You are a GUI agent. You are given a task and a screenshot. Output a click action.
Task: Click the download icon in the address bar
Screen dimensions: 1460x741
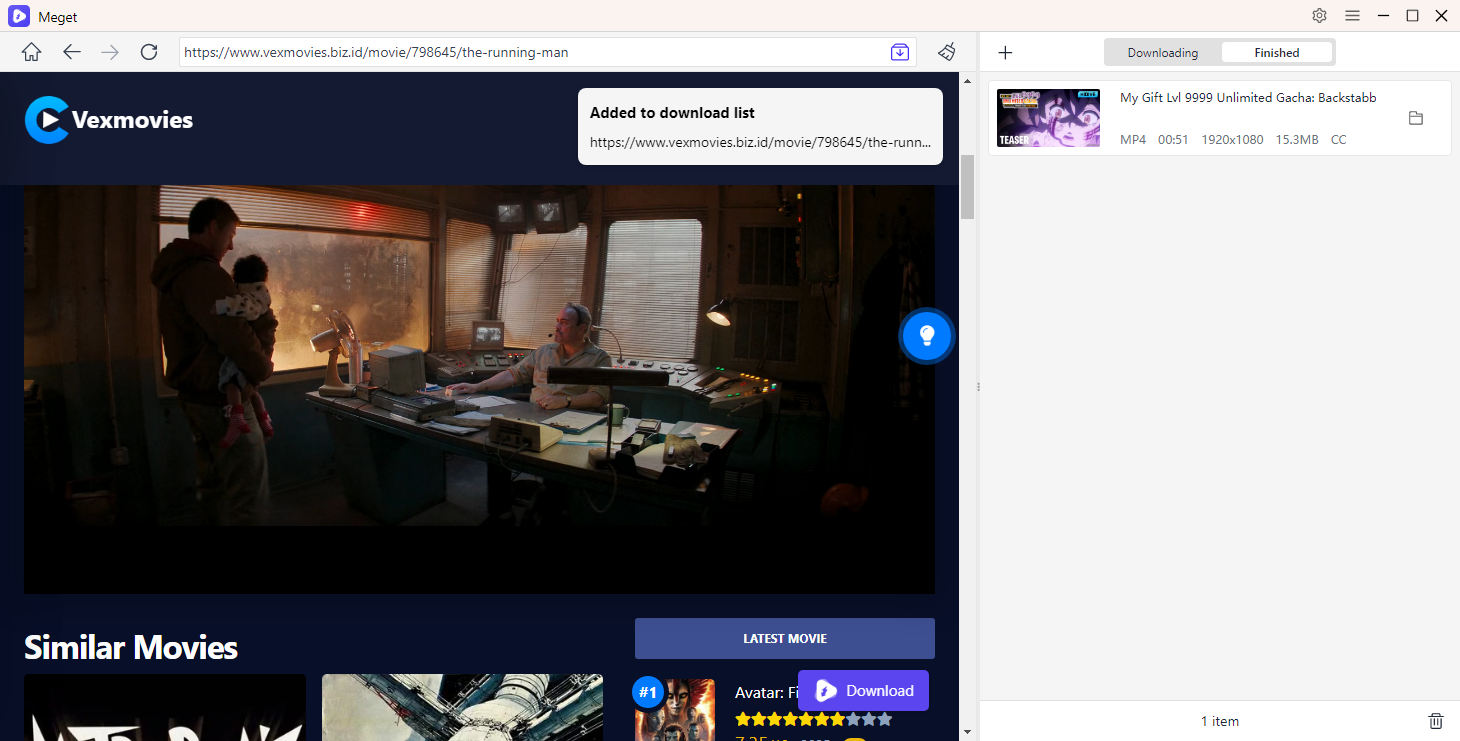[900, 52]
